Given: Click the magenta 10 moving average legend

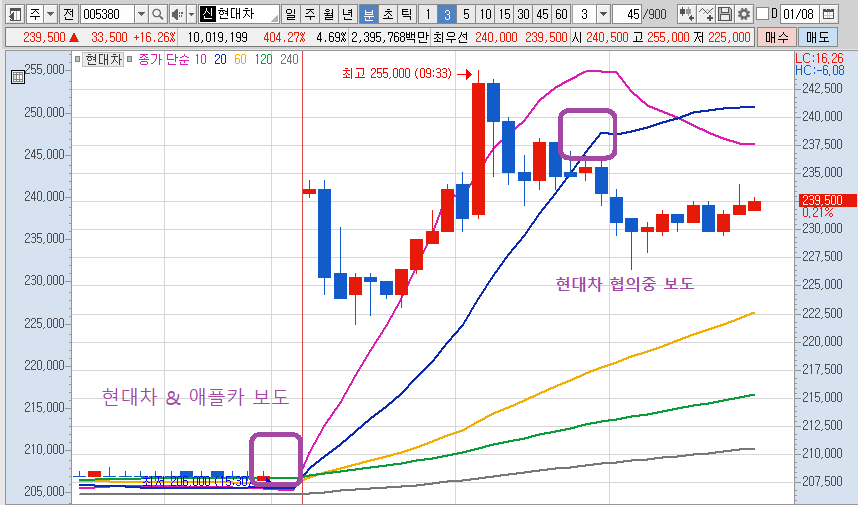Looking at the screenshot, I should pos(200,59).
